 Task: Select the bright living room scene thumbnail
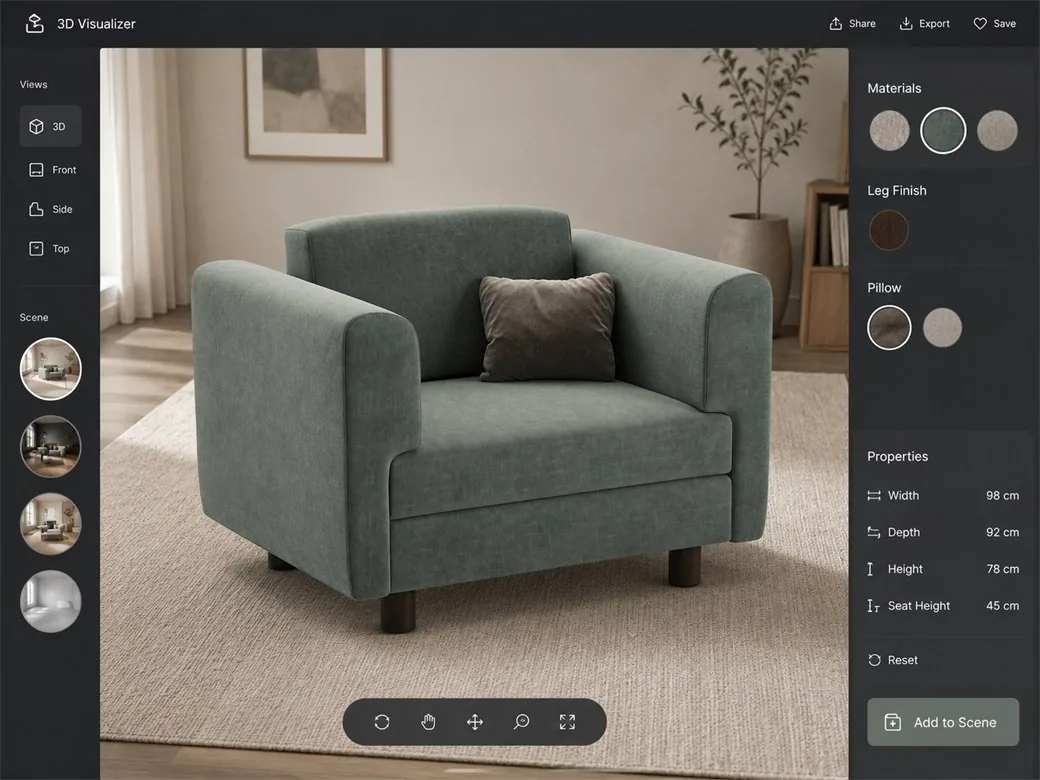(50, 369)
